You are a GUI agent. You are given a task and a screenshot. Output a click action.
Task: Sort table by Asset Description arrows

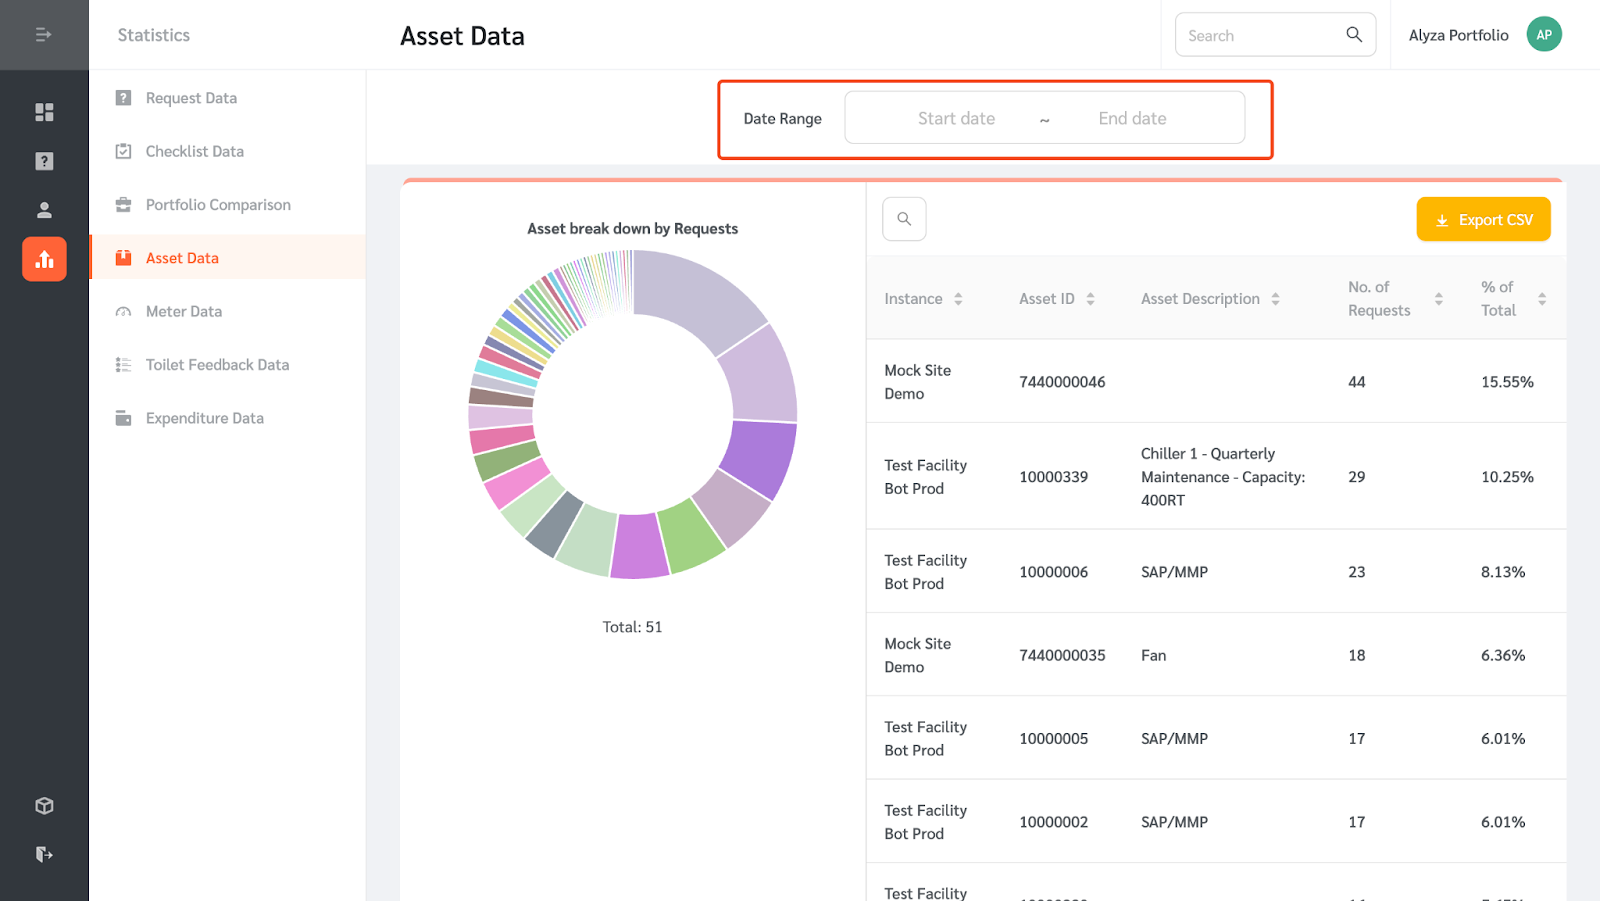1275,299
